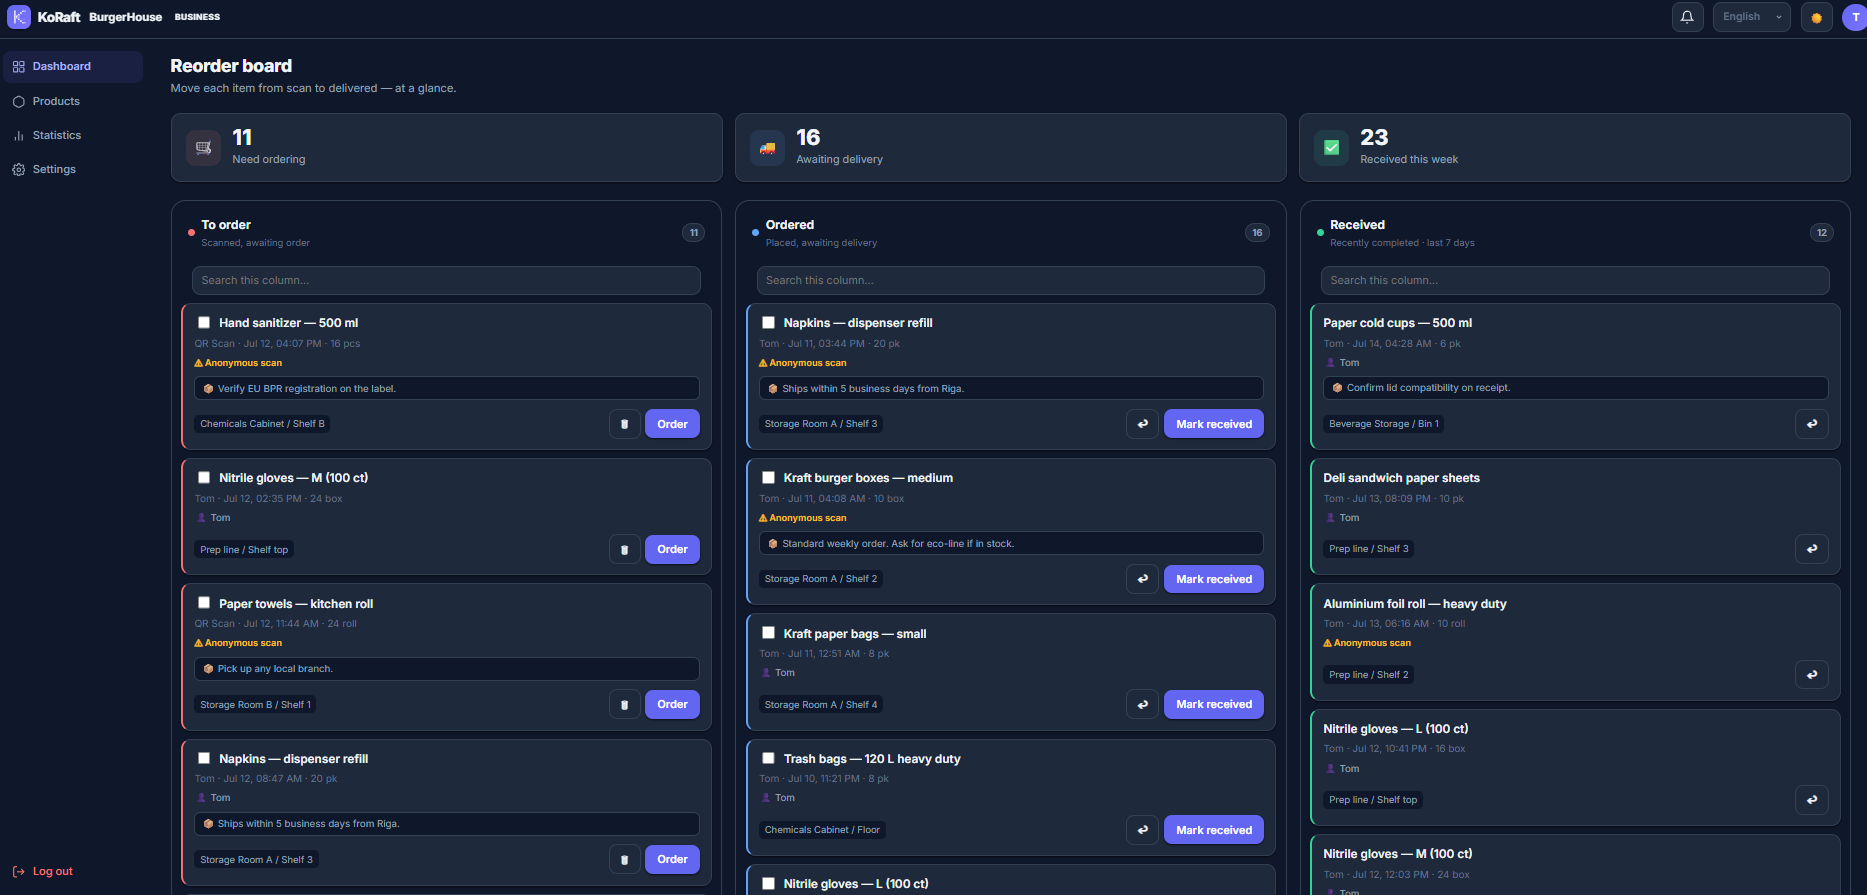The height and width of the screenshot is (895, 1867).
Task: Open Products in sidebar
Action: [x=73, y=101]
